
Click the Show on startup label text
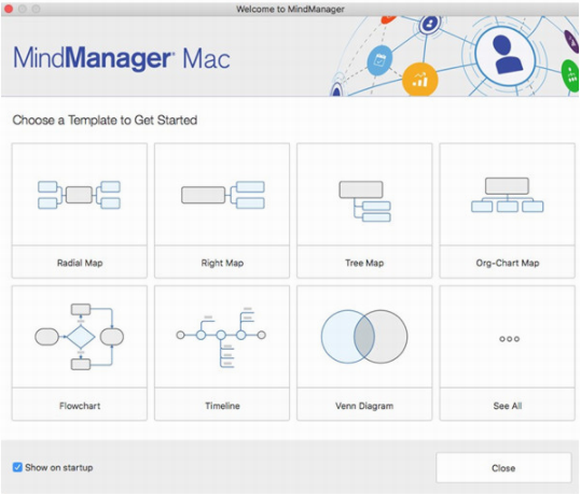coord(59,467)
